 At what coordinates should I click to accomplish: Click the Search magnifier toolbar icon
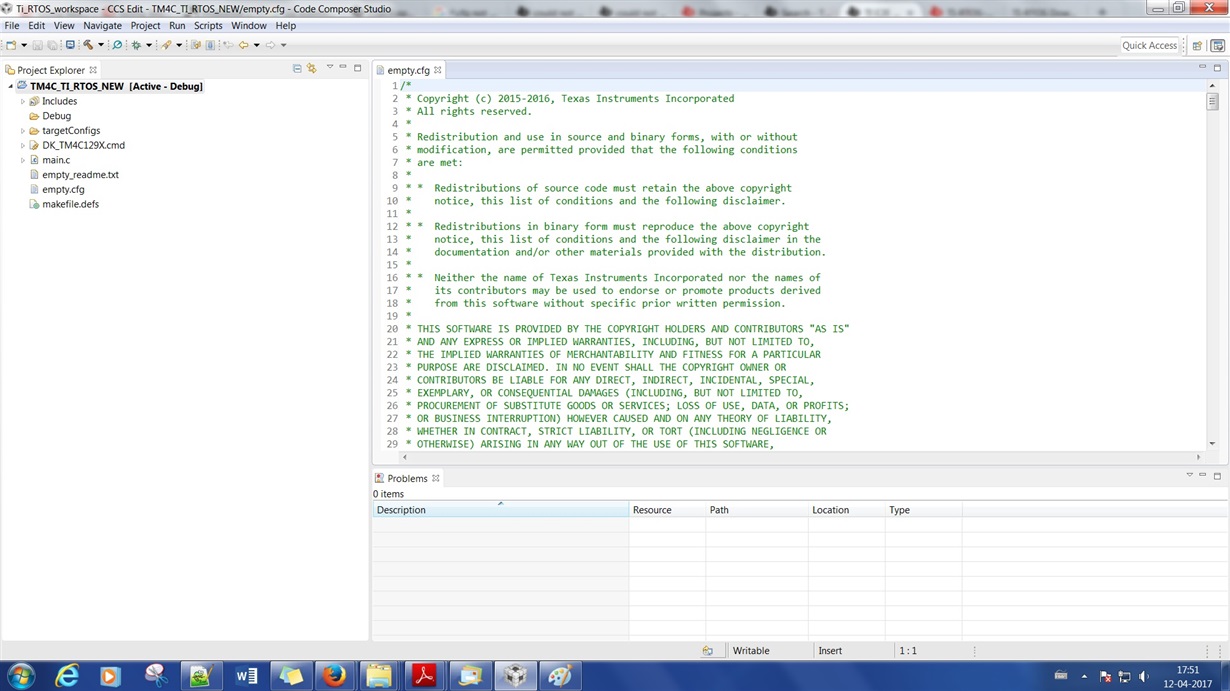tap(117, 45)
